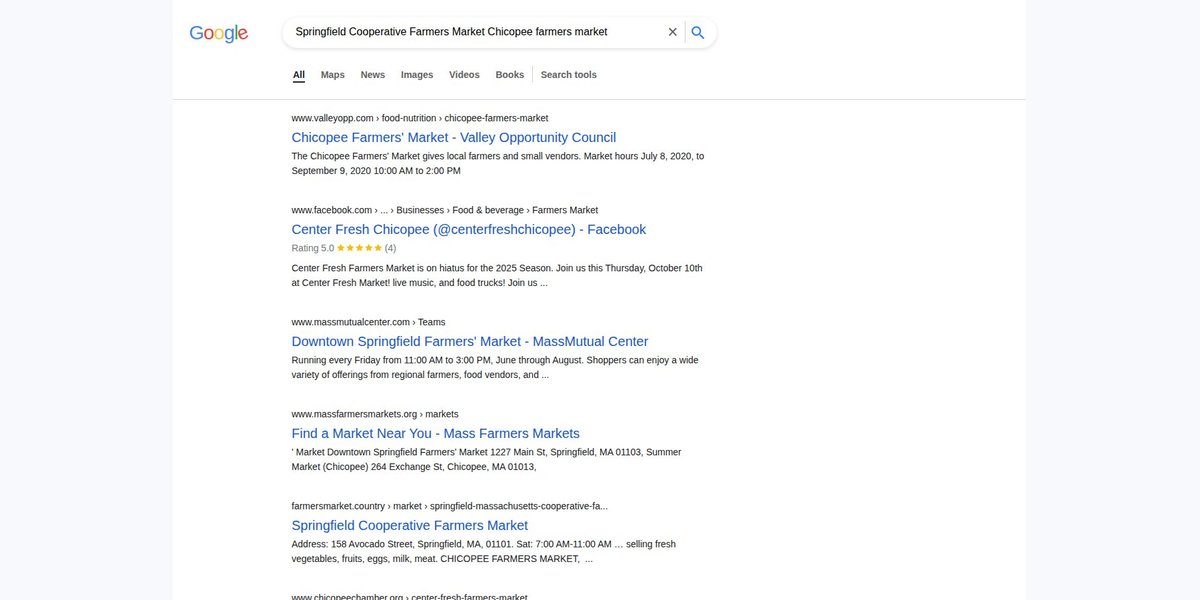Open Downtown Springfield Farmers' Market - MassMutual Center
Screen dimensions: 1200x600
coord(470,342)
